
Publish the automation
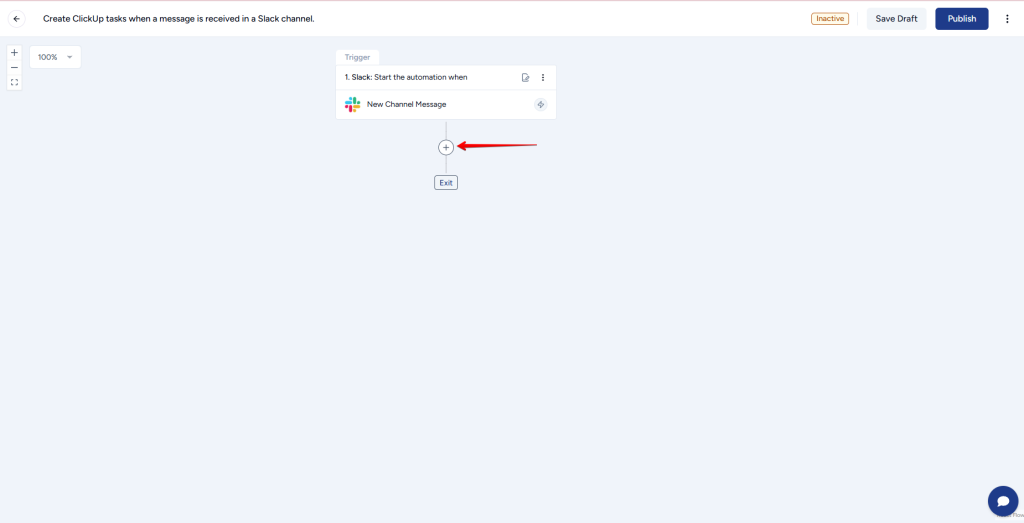(x=961, y=19)
